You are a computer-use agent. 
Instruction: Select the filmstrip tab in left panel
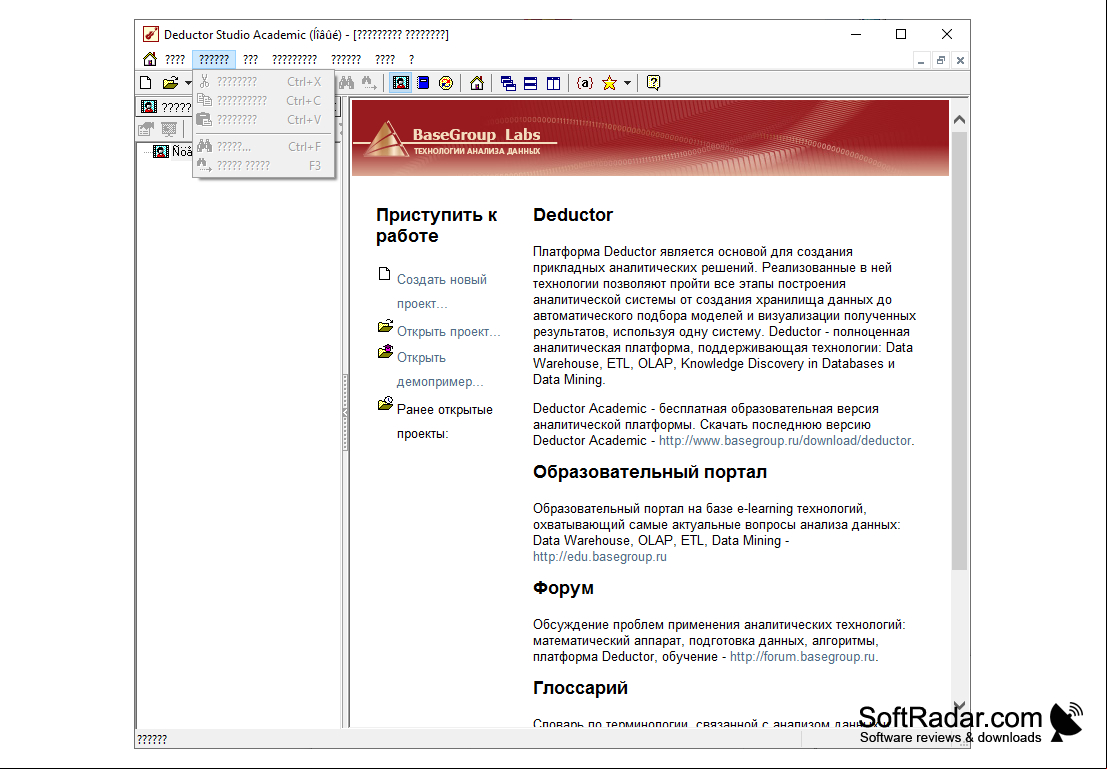[x=165, y=107]
